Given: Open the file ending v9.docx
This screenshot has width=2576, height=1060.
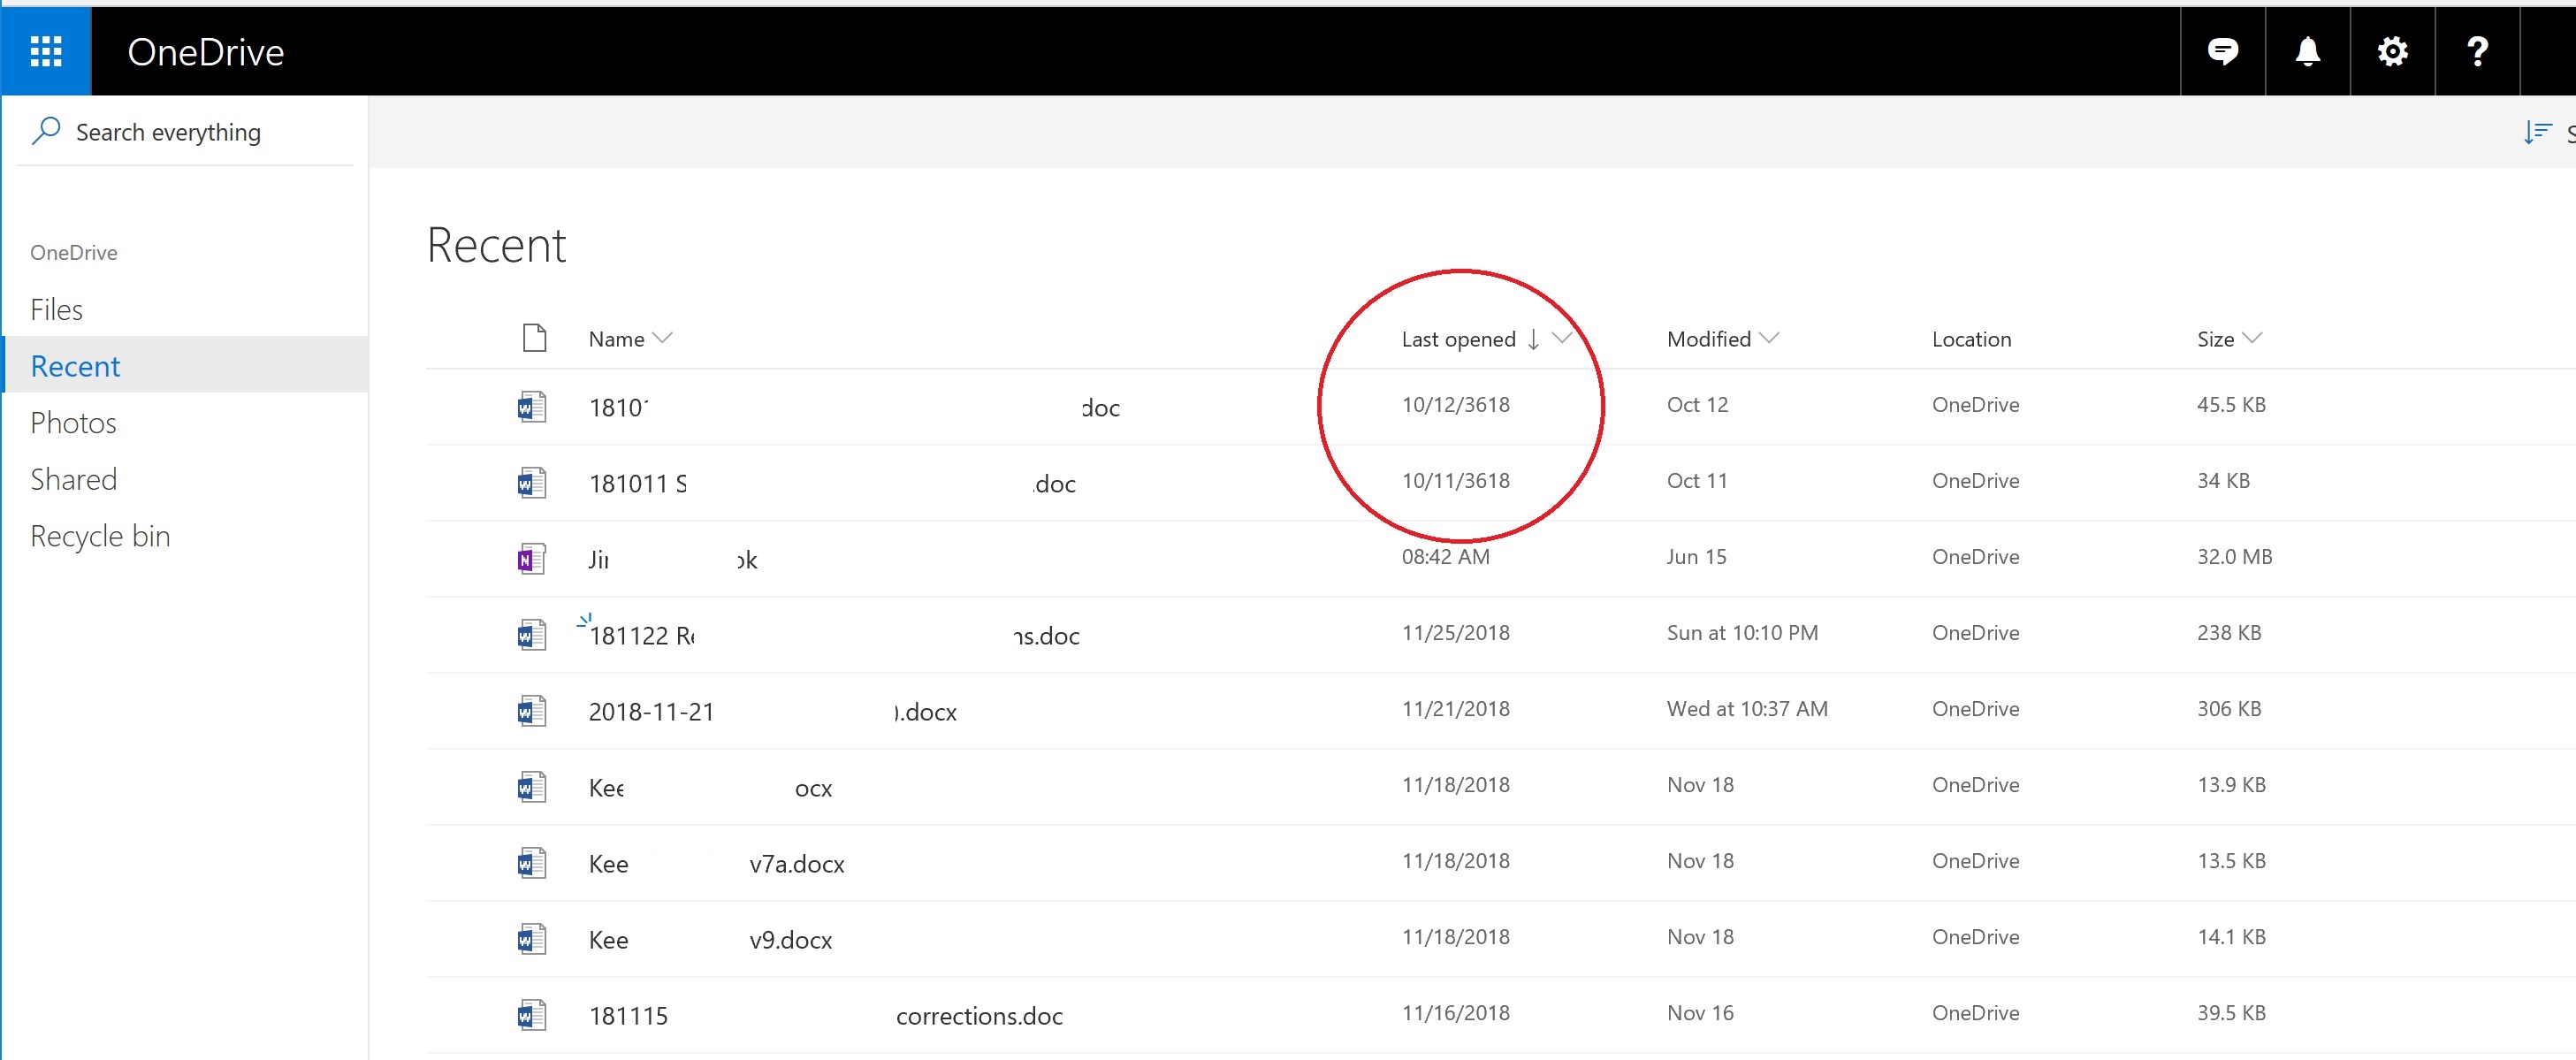Looking at the screenshot, I should click(x=790, y=939).
